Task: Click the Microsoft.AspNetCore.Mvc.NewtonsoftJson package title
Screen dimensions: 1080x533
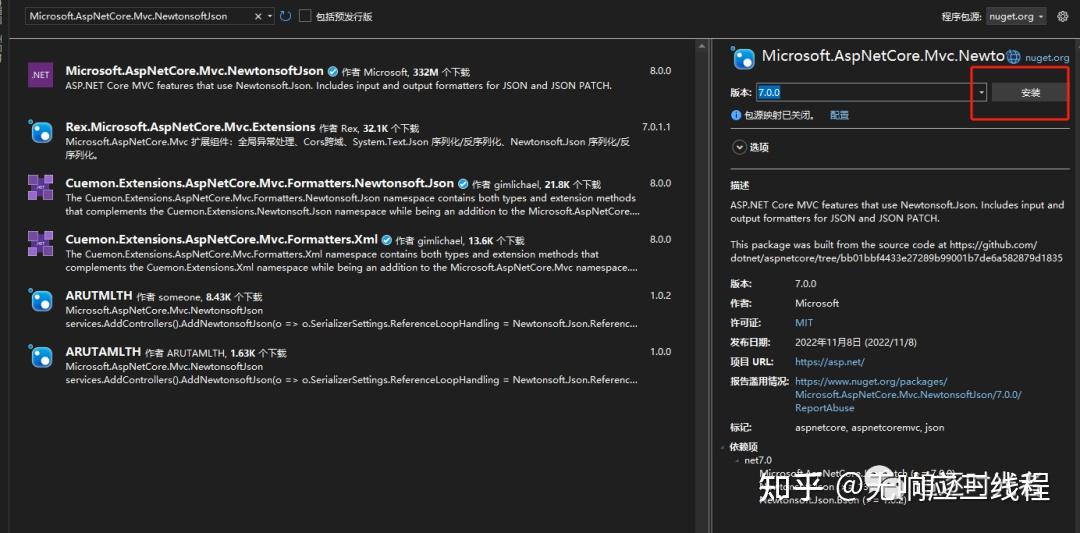Action: pyautogui.click(x=194, y=71)
